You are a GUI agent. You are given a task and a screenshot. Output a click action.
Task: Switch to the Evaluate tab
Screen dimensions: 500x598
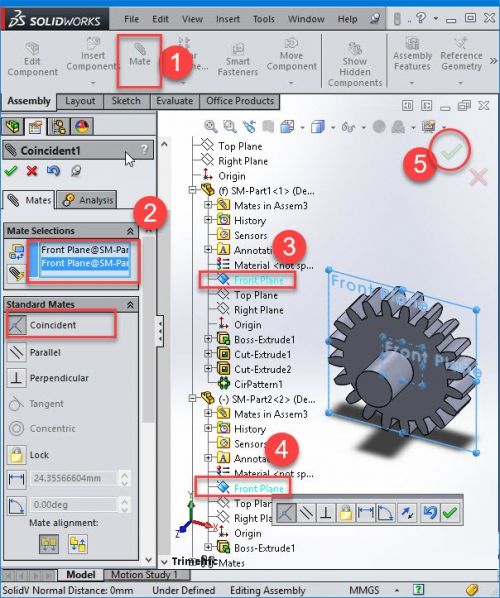[175, 101]
